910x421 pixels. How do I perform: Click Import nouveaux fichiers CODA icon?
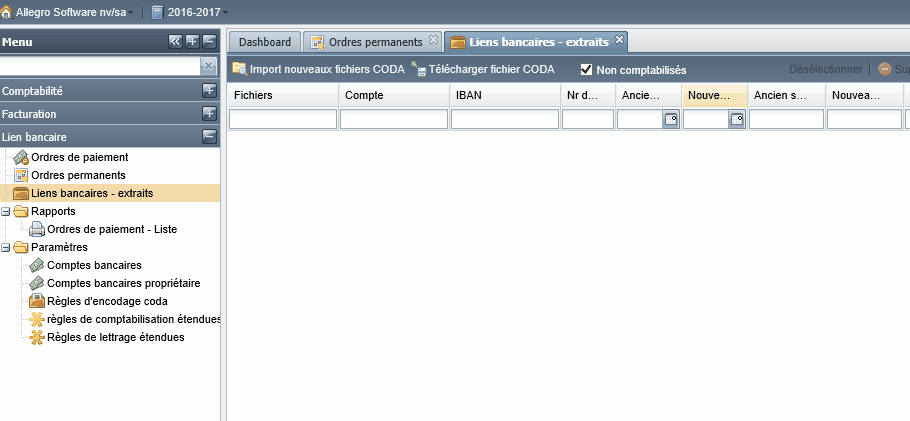click(x=240, y=69)
